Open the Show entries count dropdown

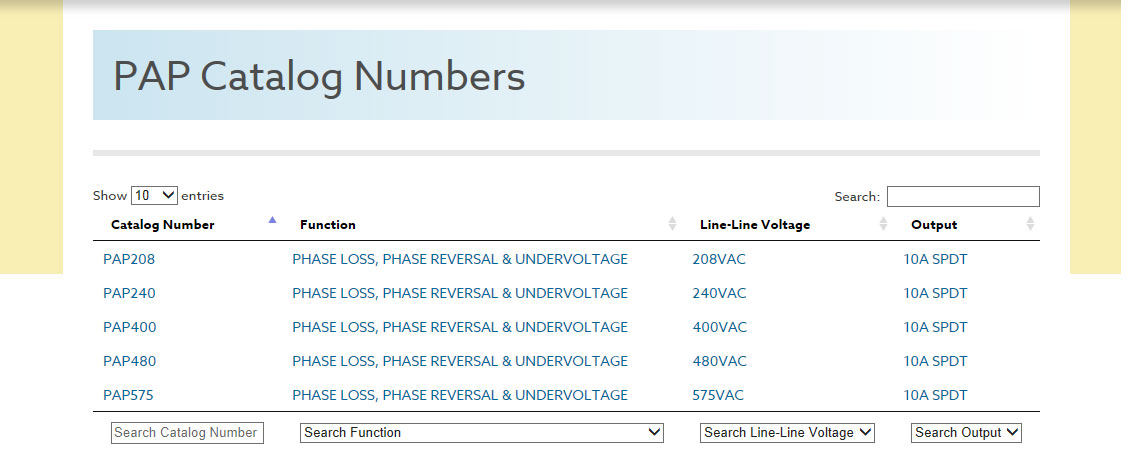[x=154, y=195]
